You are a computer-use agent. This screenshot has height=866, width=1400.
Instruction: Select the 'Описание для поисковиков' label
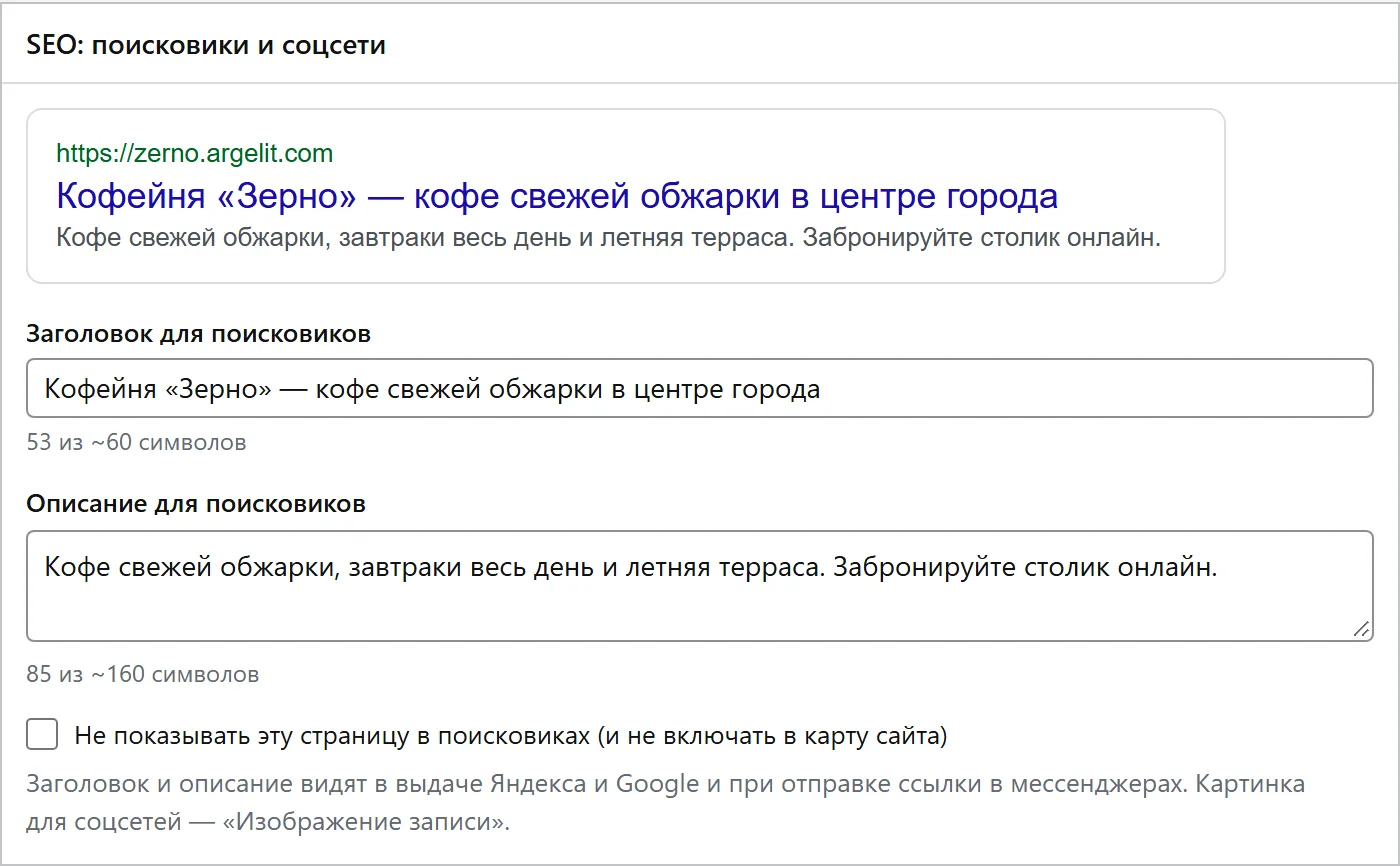(x=196, y=504)
